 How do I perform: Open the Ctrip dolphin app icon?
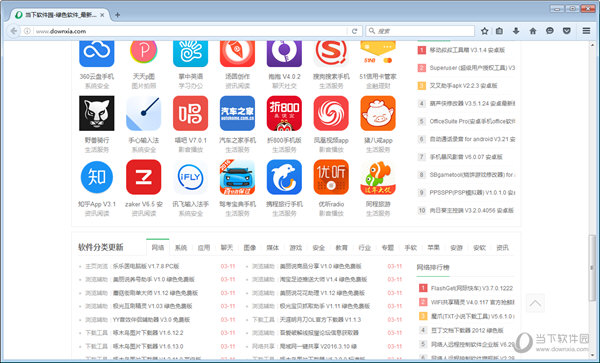[284, 177]
